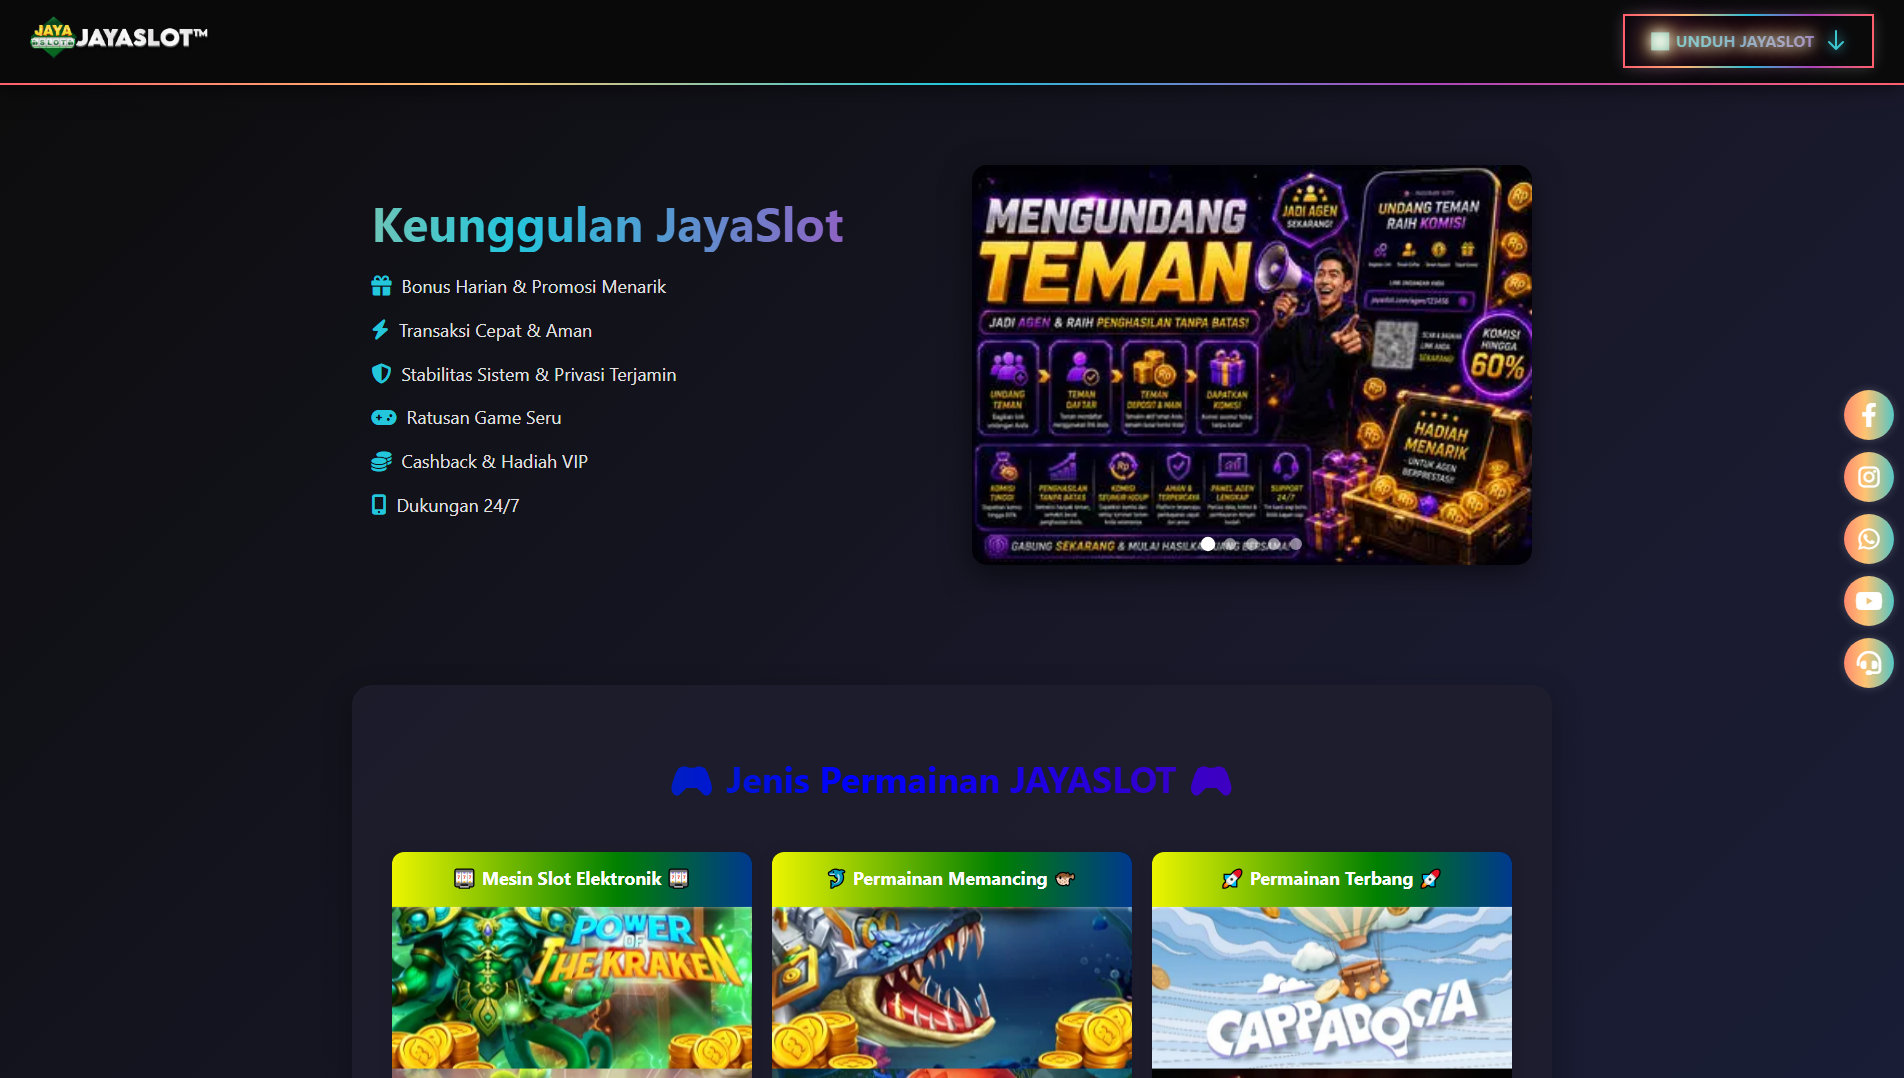Select the second carousel dot on the banner

point(1230,544)
